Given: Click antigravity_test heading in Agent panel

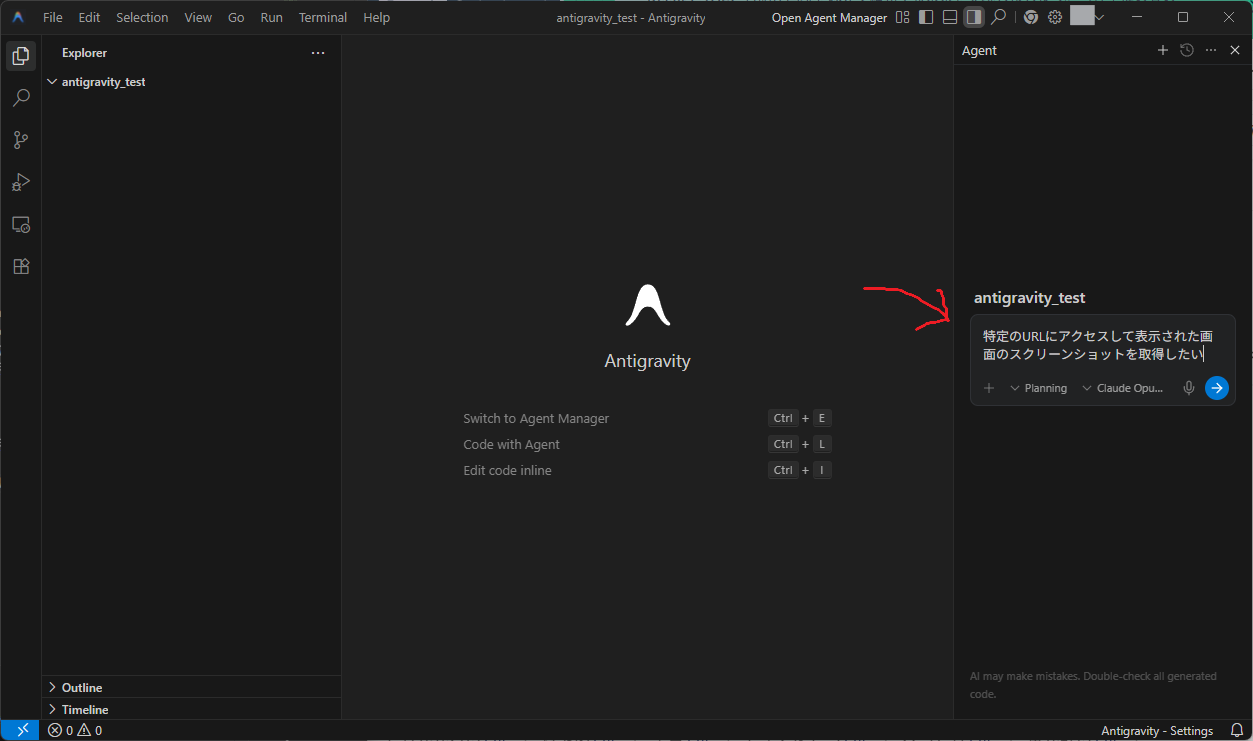Looking at the screenshot, I should pos(1029,298).
